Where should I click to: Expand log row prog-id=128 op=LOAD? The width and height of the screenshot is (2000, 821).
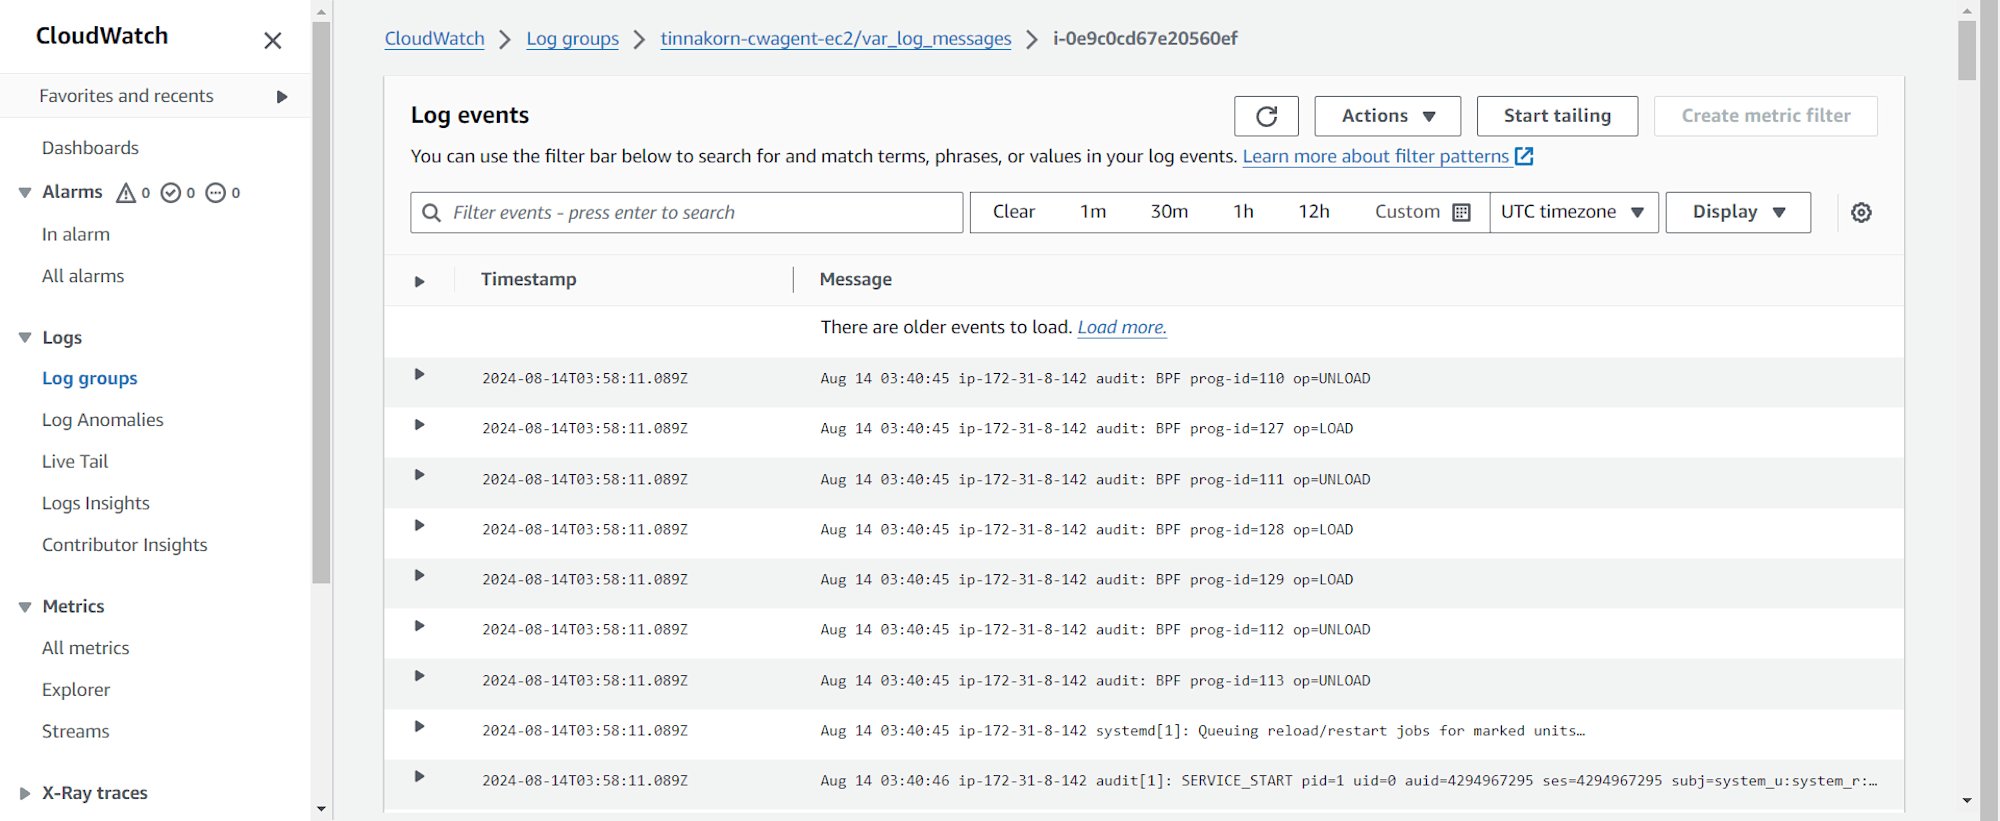click(x=420, y=526)
